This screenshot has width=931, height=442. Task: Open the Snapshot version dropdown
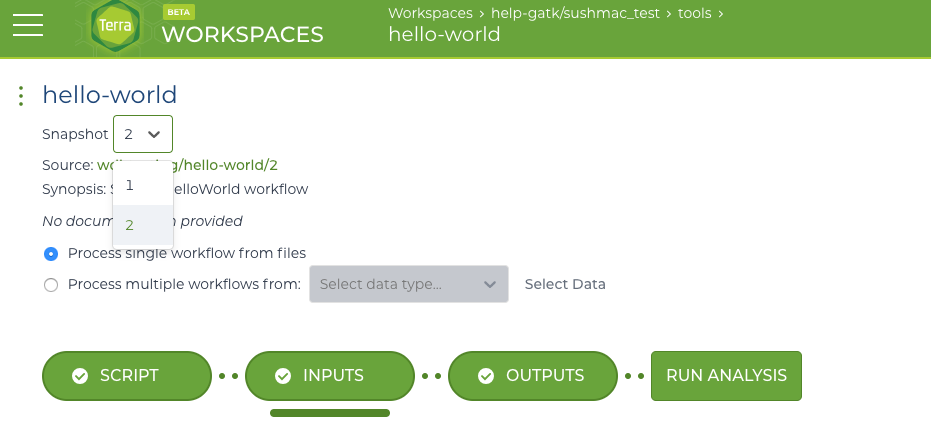pos(143,134)
